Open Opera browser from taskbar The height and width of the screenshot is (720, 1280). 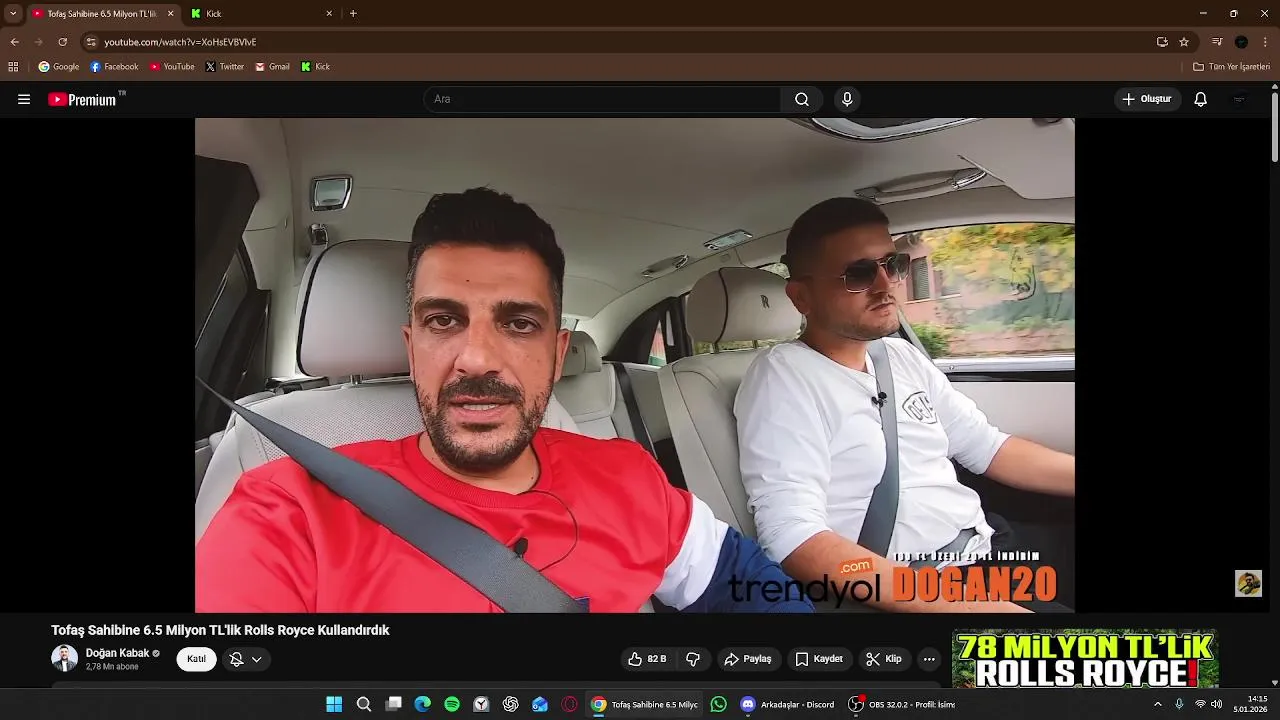point(570,704)
